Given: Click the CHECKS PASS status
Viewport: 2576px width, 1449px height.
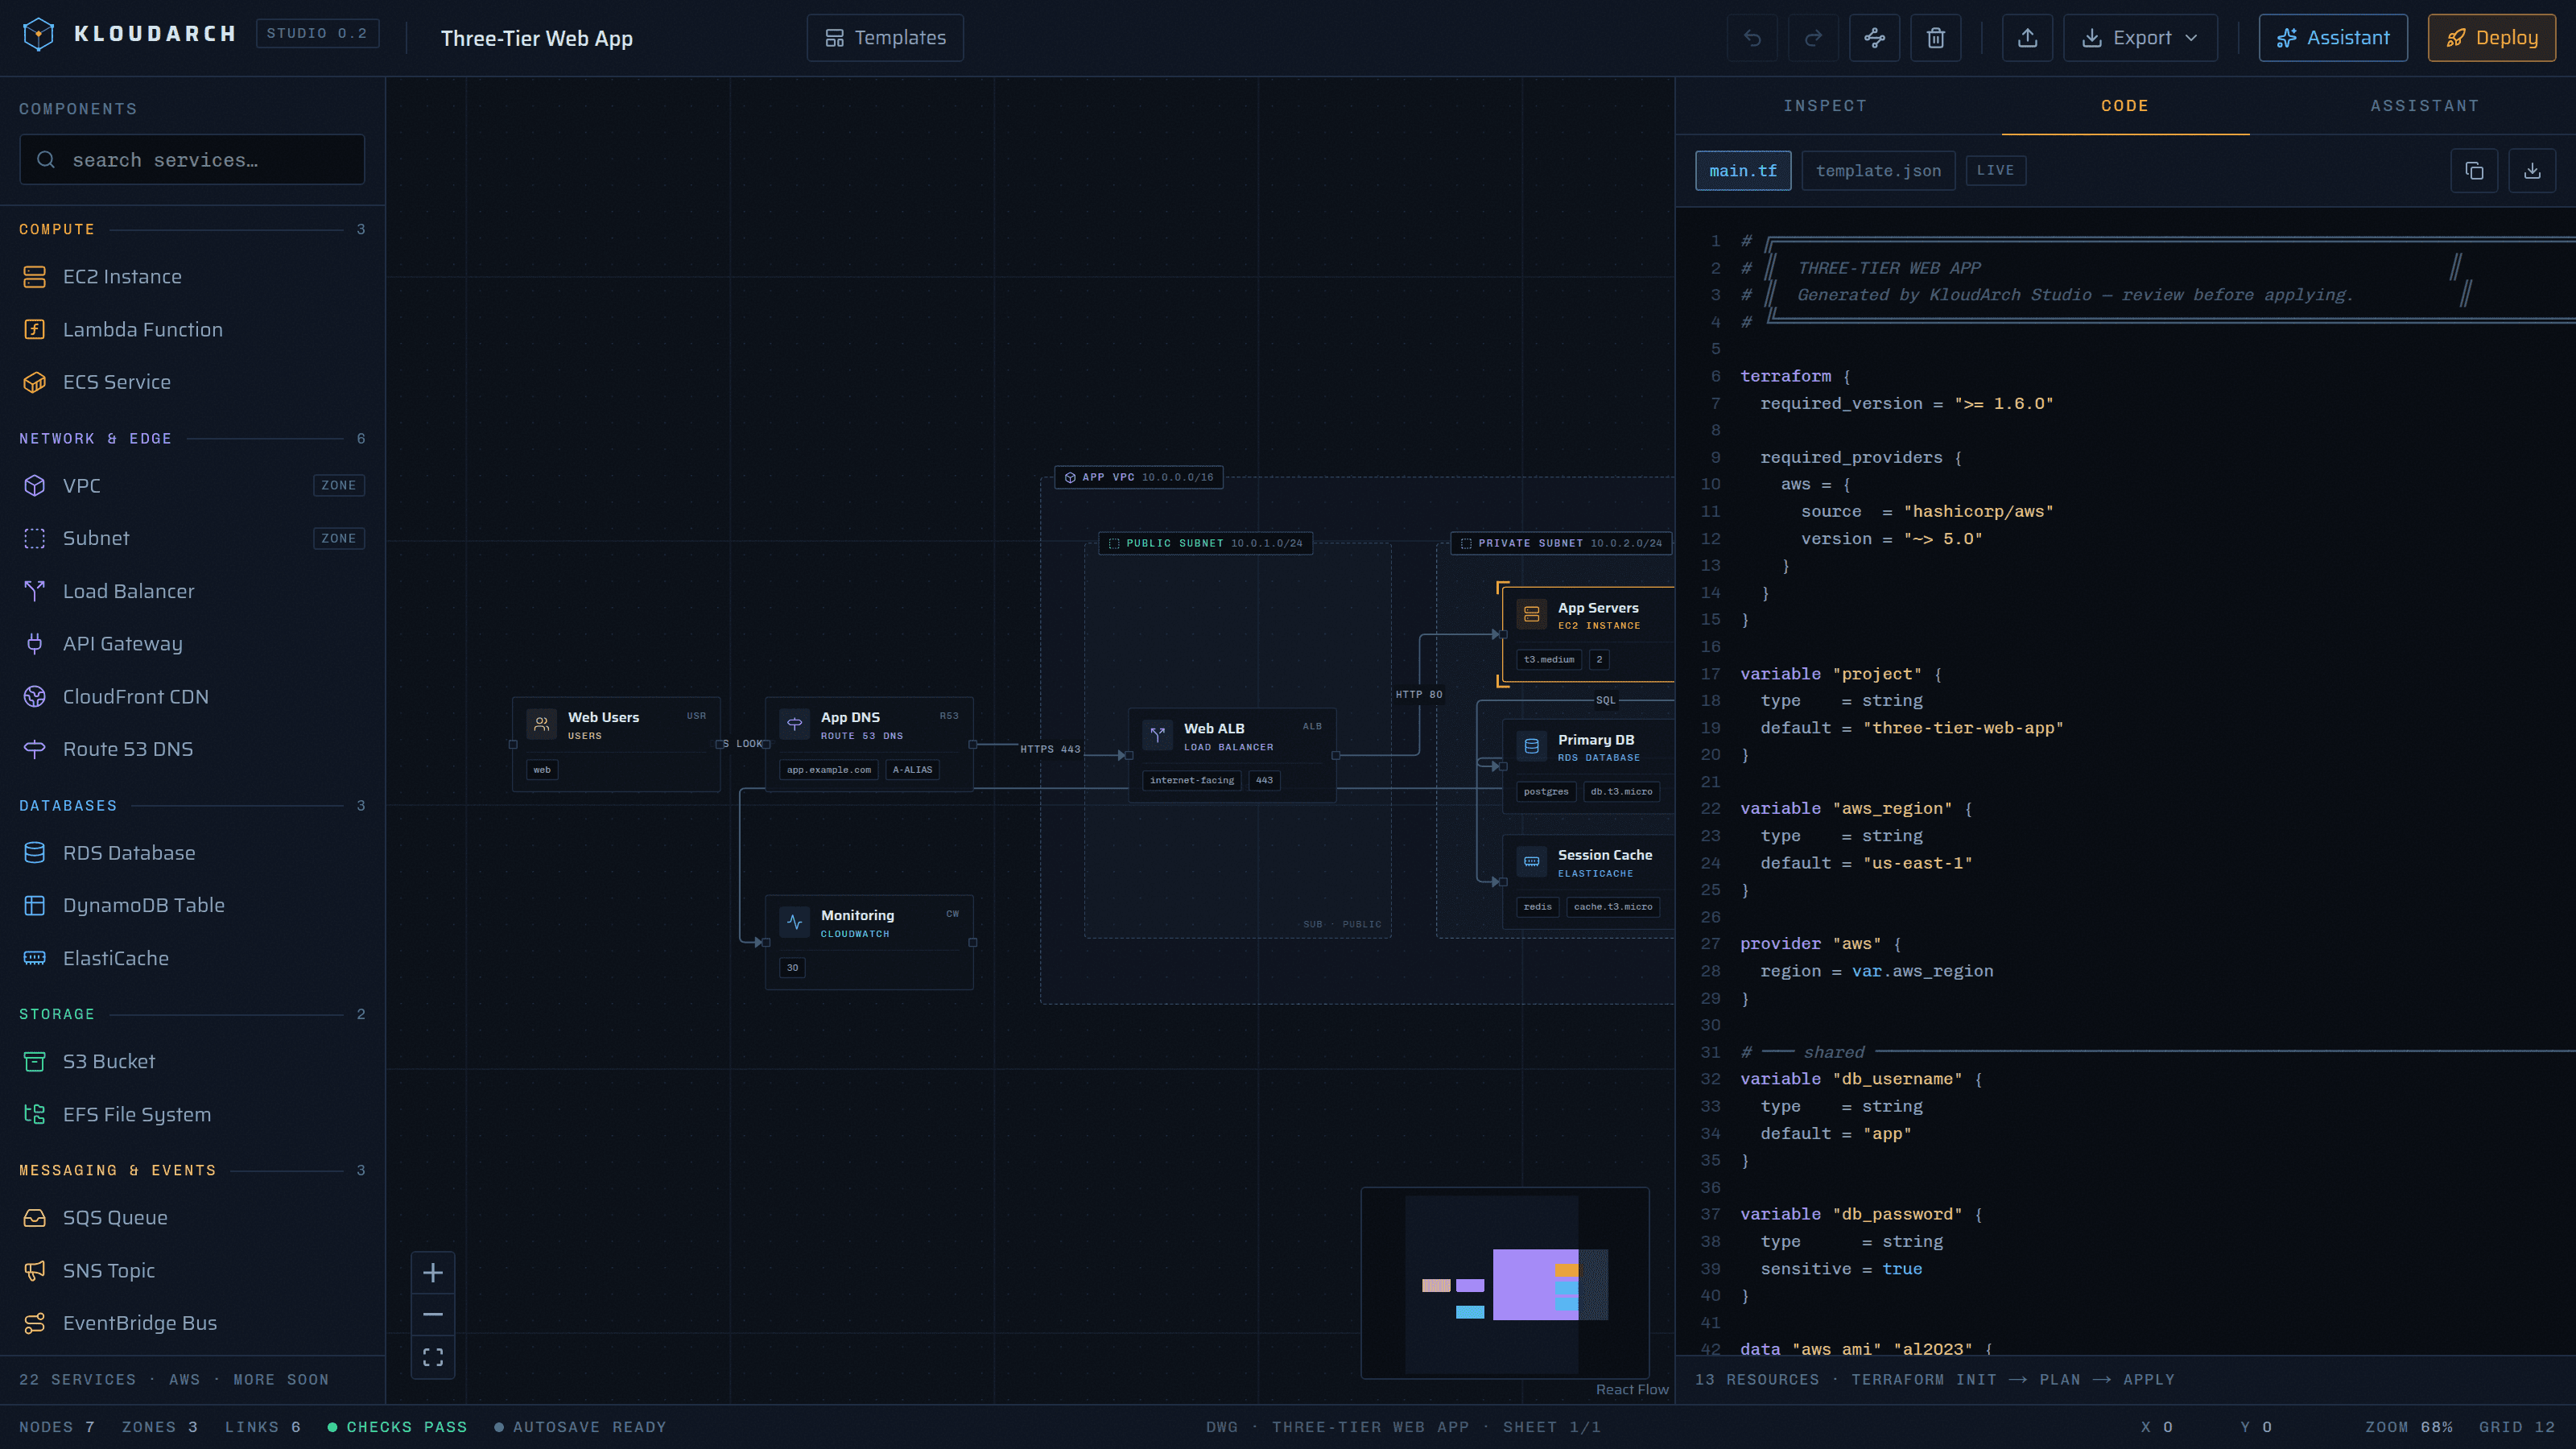Looking at the screenshot, I should (397, 1427).
